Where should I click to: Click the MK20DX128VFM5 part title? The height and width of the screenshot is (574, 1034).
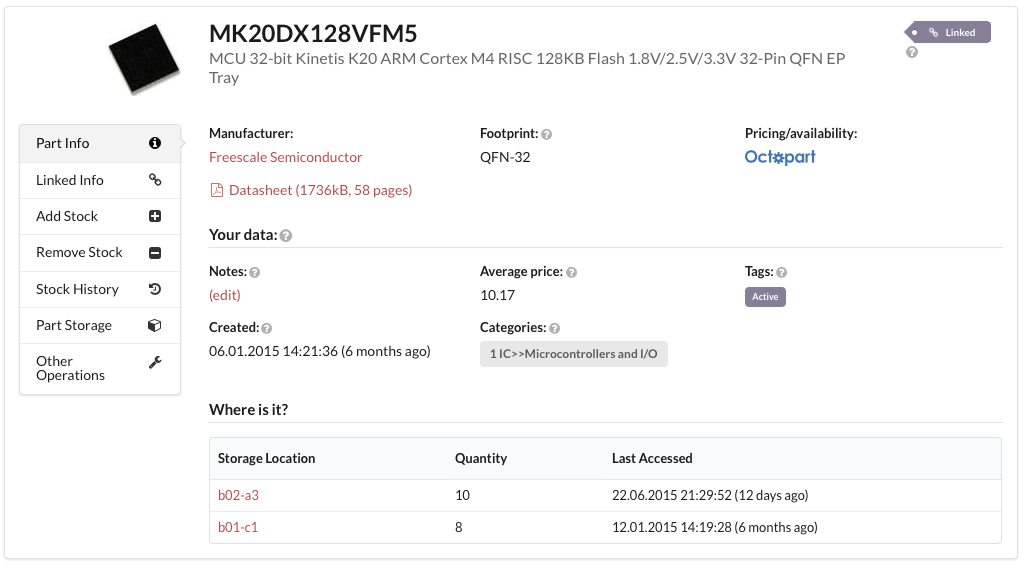click(x=313, y=34)
